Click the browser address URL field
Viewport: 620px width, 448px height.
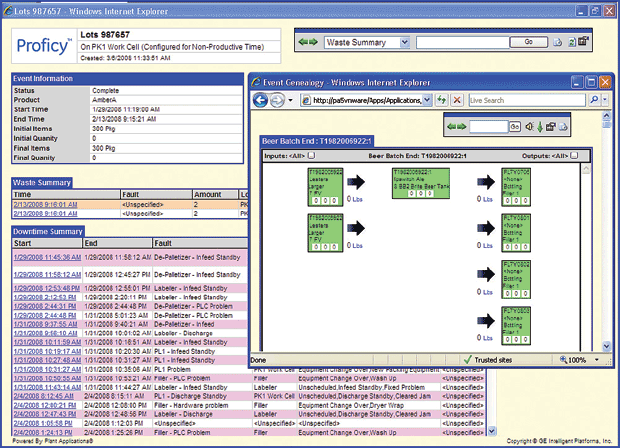point(367,100)
